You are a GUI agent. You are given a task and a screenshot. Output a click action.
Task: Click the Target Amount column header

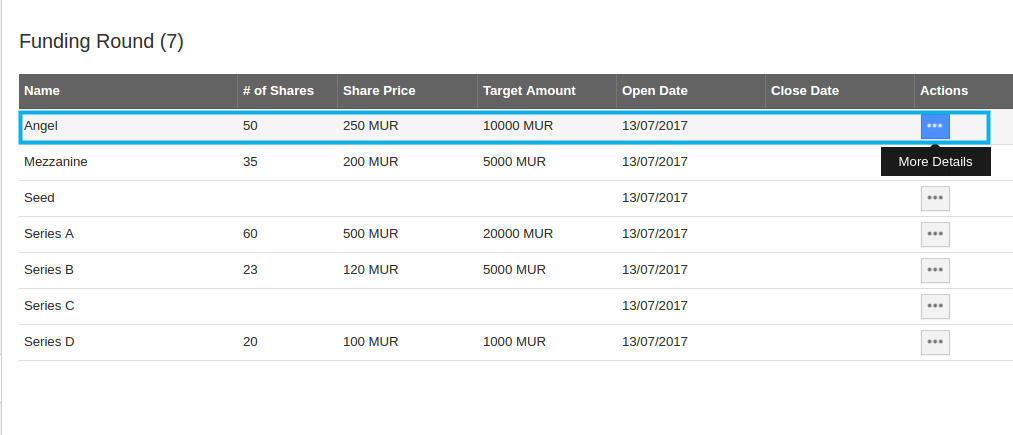pos(529,91)
